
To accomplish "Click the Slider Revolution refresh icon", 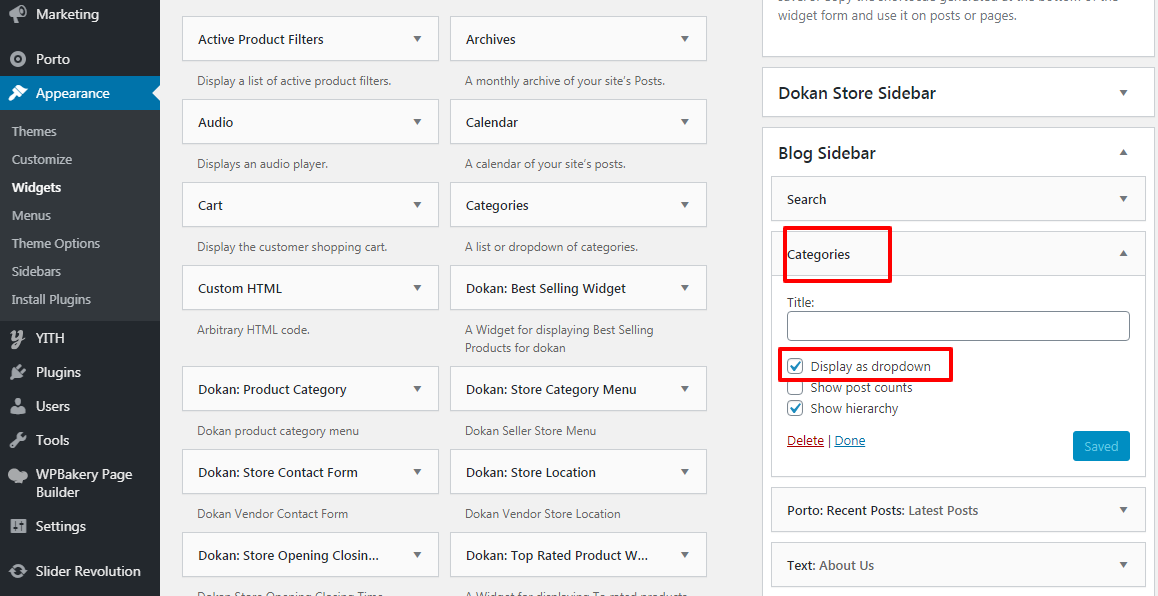I will (18, 571).
